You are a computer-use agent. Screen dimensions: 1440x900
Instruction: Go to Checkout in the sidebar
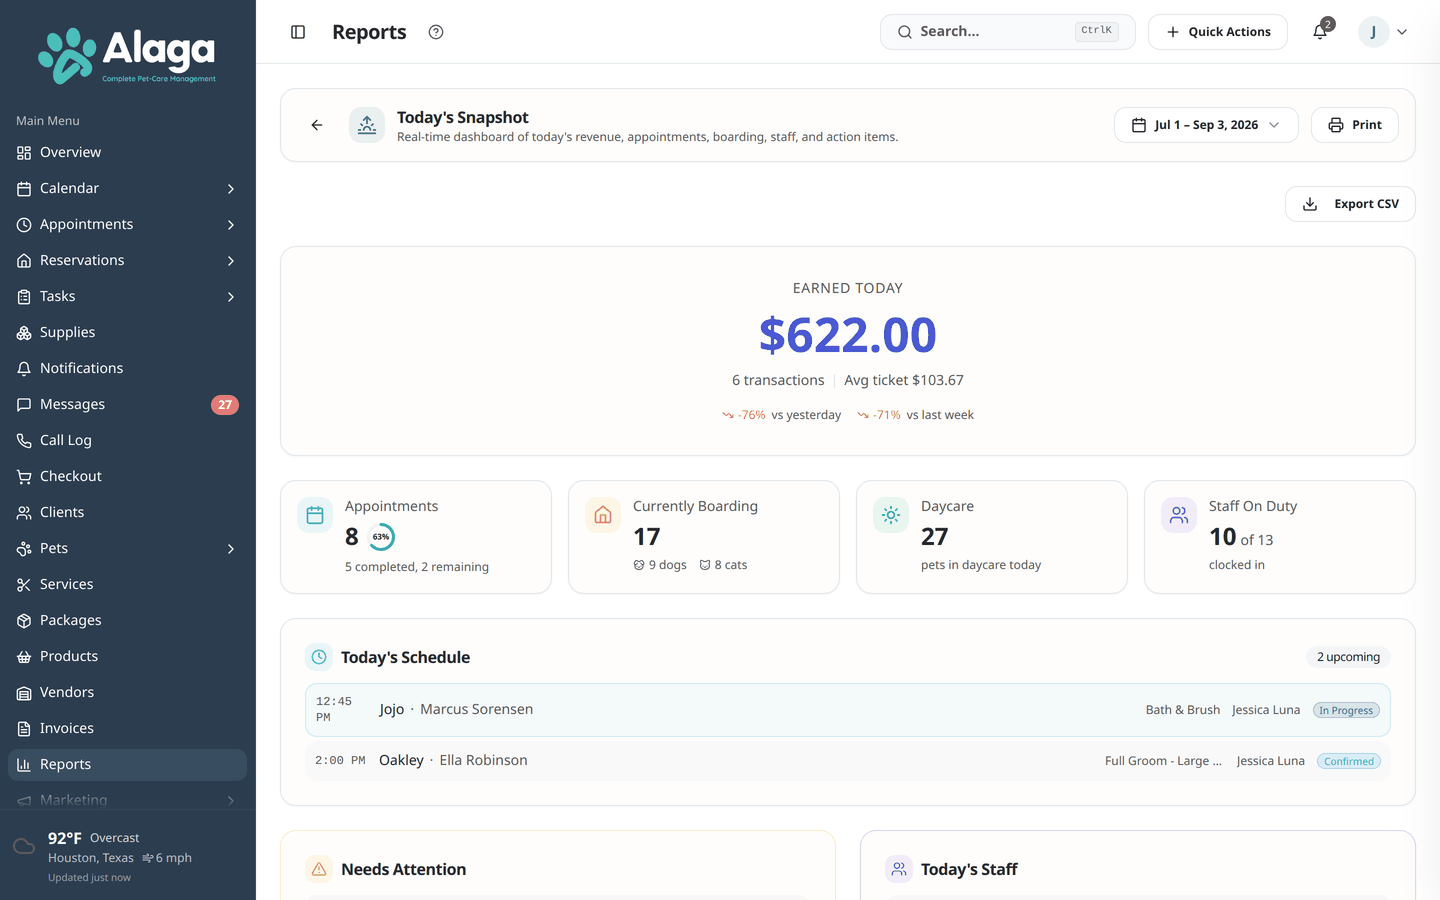click(x=127, y=476)
